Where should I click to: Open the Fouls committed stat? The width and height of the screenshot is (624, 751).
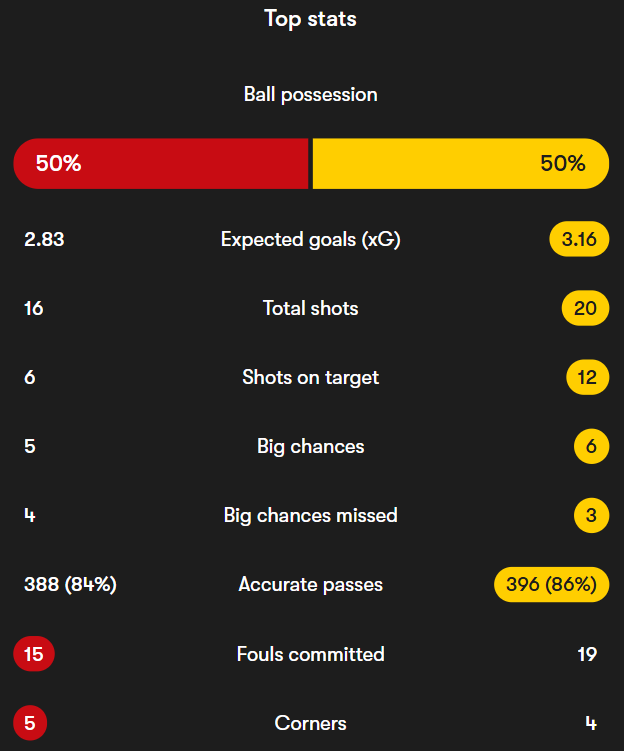tap(310, 654)
